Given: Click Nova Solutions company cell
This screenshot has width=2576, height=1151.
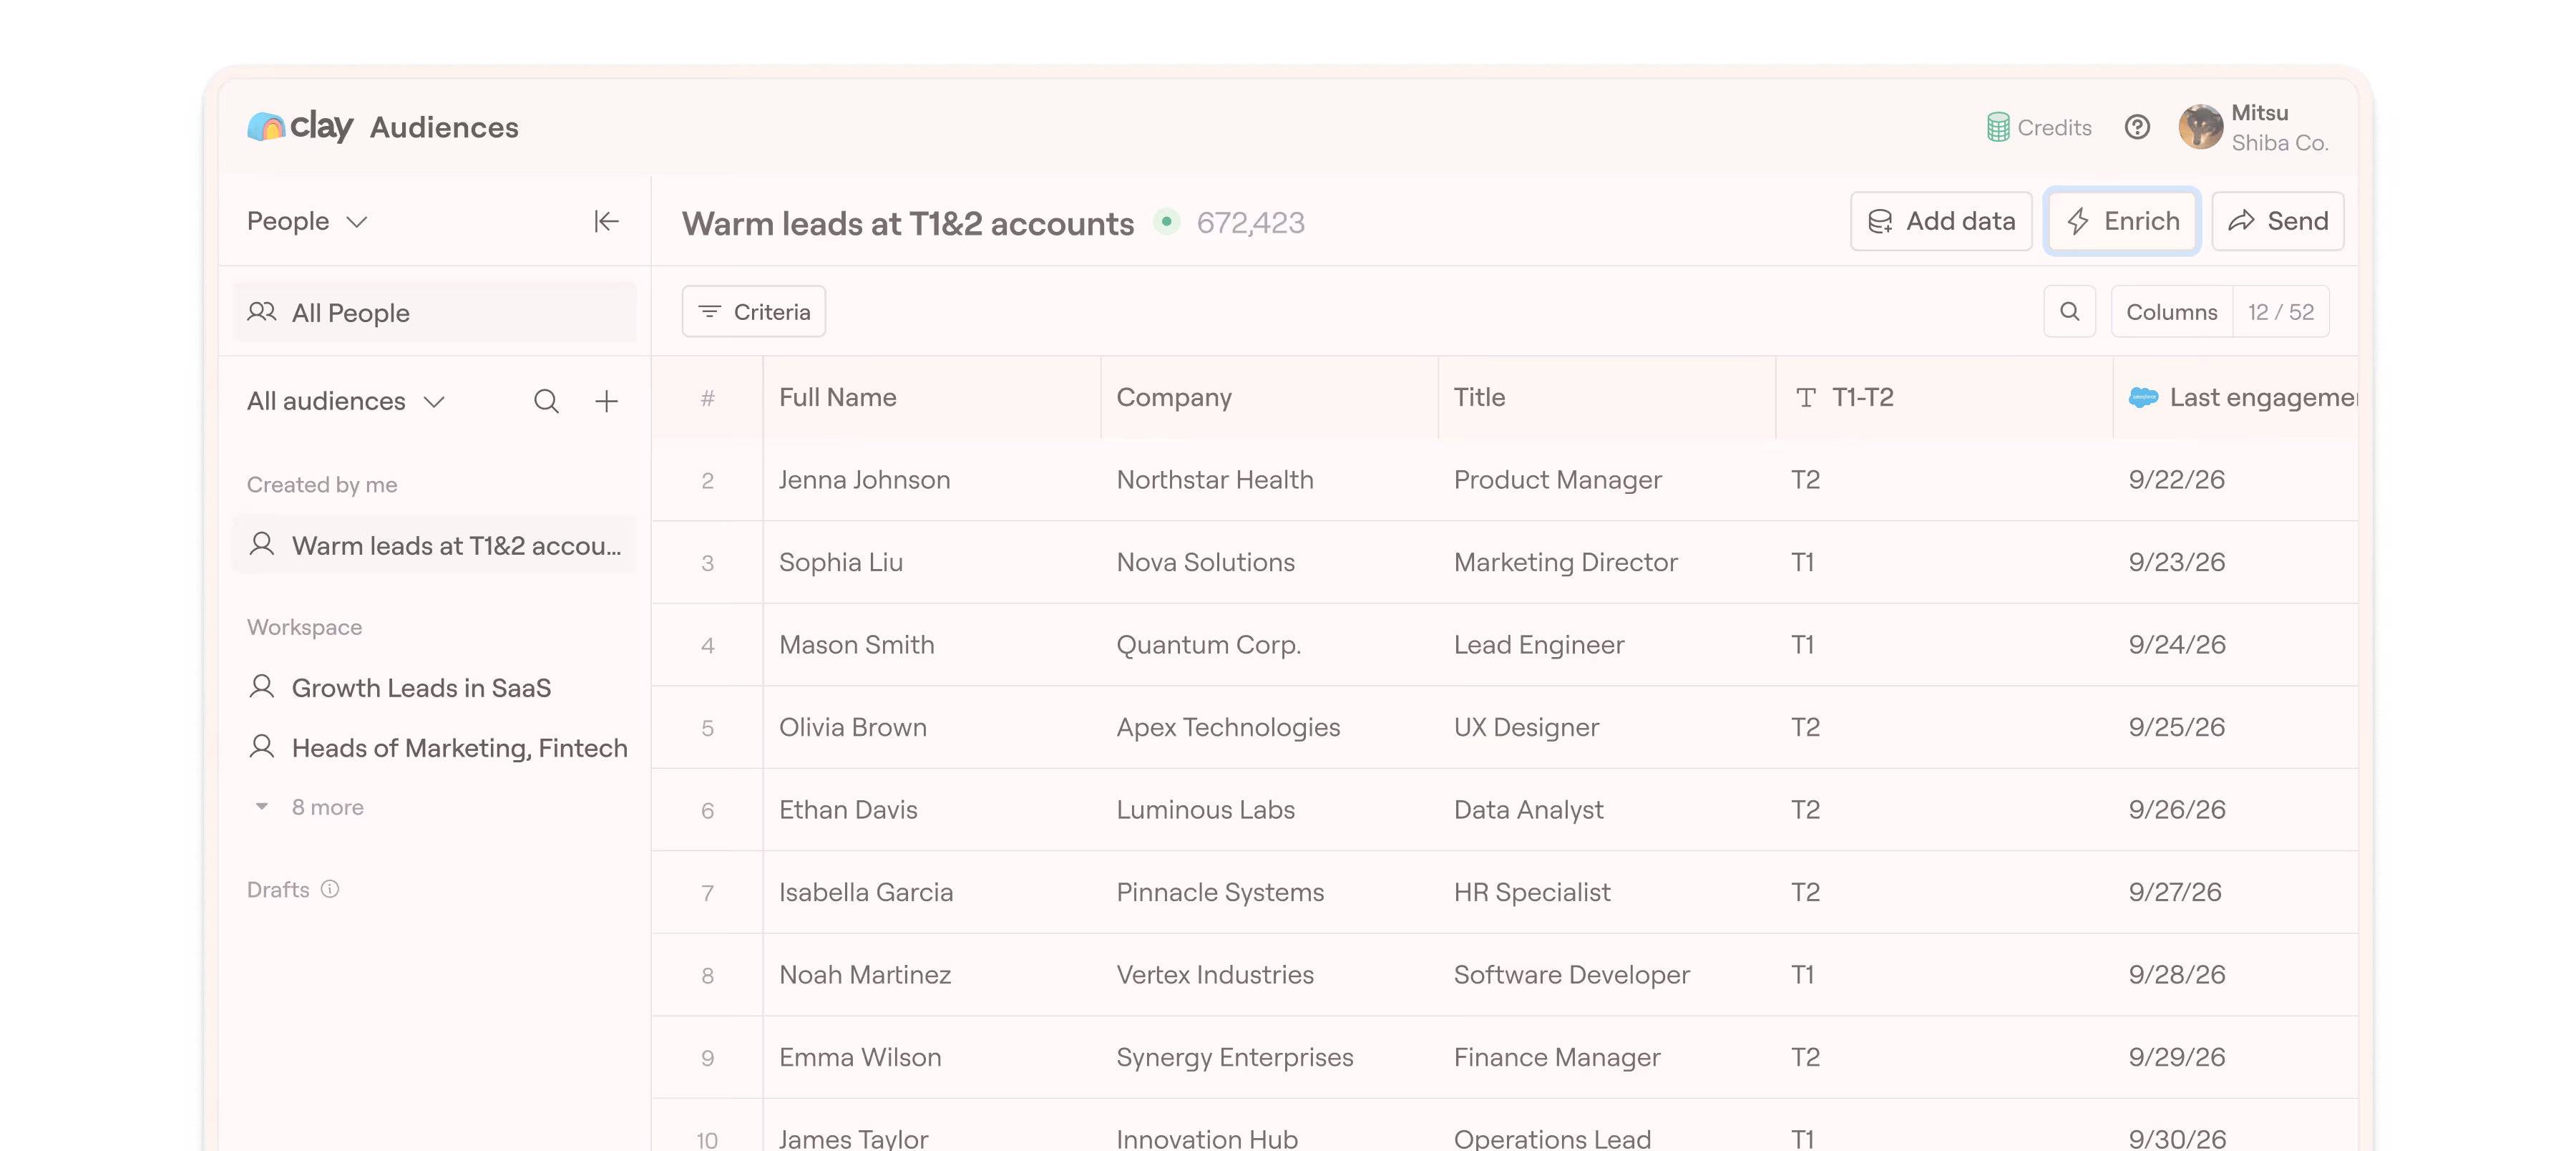Looking at the screenshot, I should [x=1269, y=562].
